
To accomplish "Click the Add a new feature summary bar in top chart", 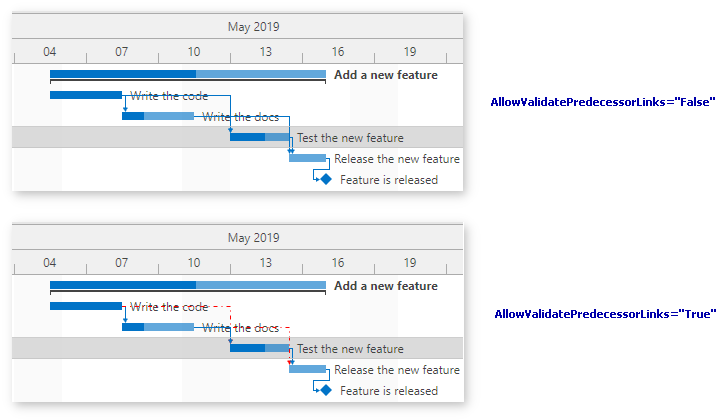I will [x=188, y=74].
